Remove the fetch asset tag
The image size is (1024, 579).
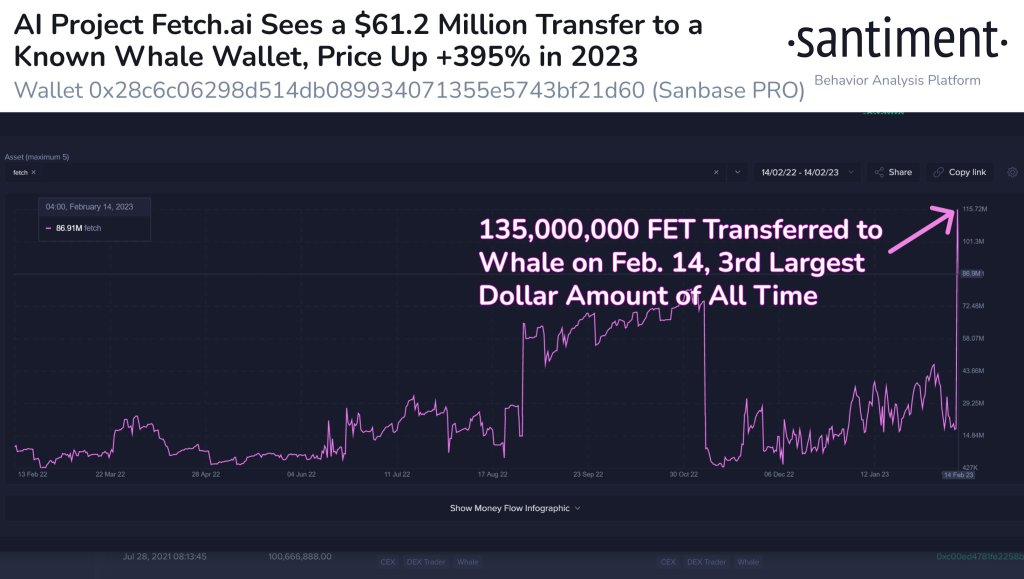pyautogui.click(x=33, y=172)
